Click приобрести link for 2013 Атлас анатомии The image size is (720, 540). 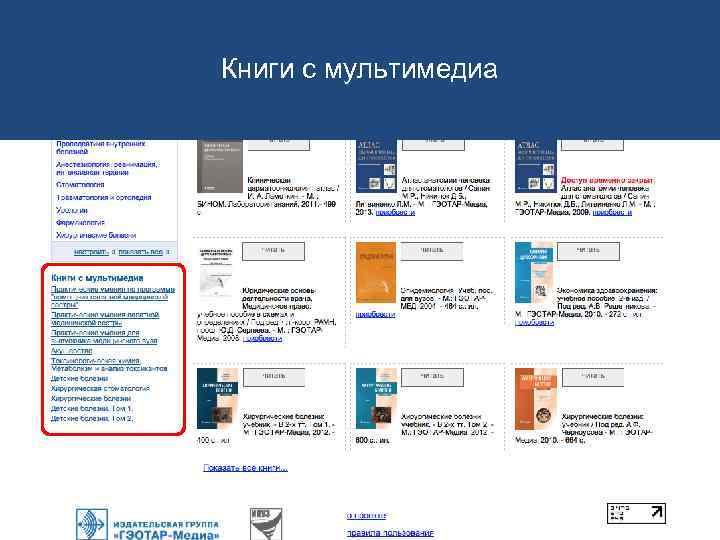coord(395,212)
